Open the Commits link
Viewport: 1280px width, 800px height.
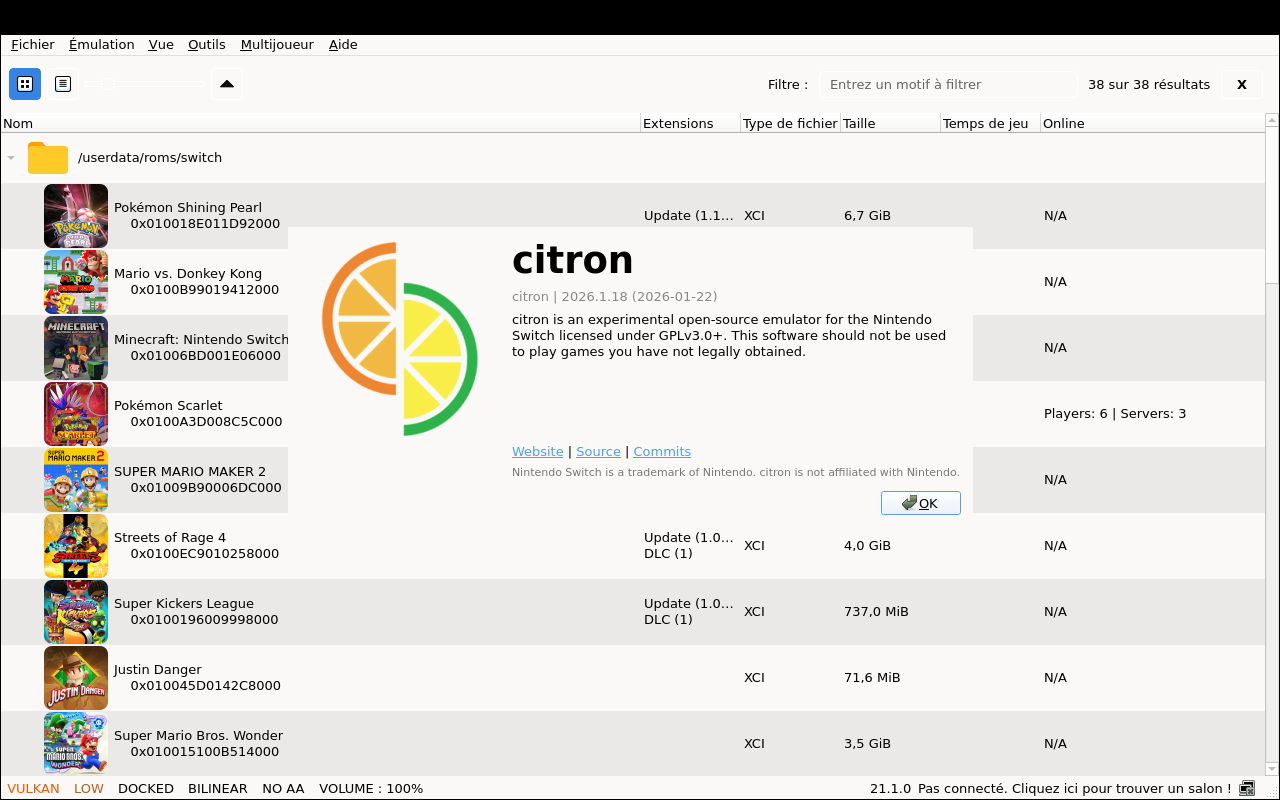[662, 452]
